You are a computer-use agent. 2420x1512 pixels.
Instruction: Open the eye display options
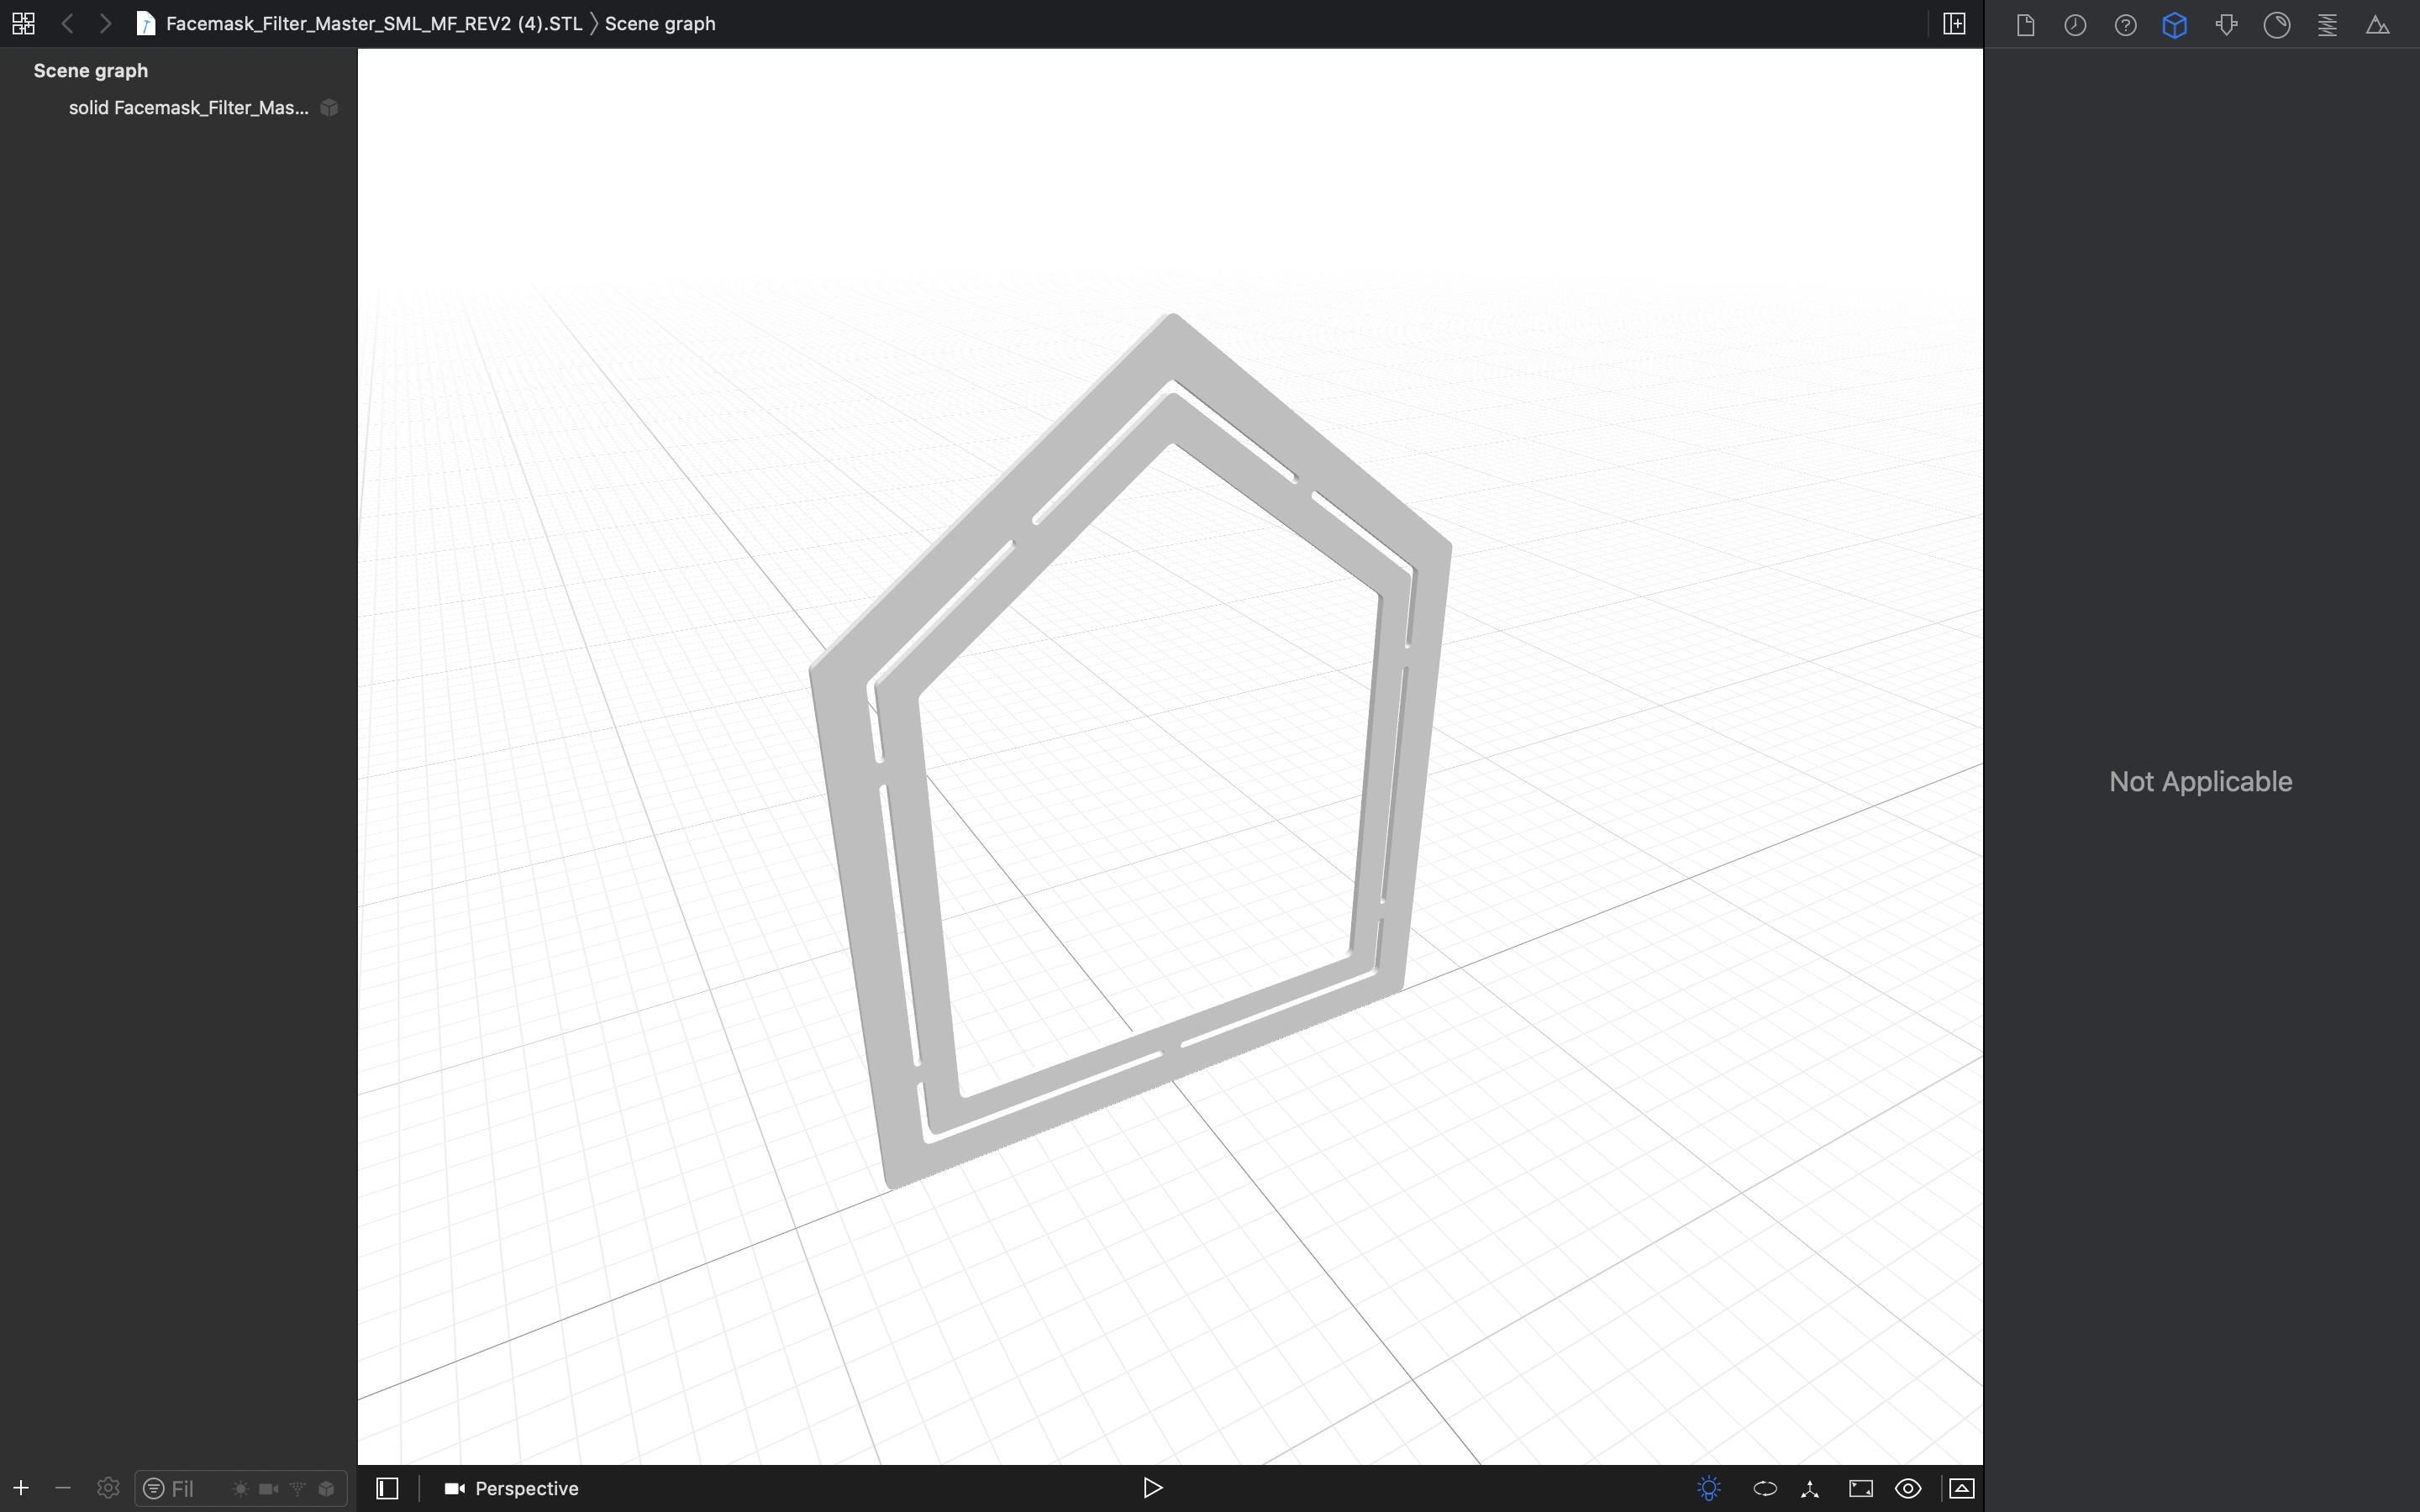coord(1908,1488)
